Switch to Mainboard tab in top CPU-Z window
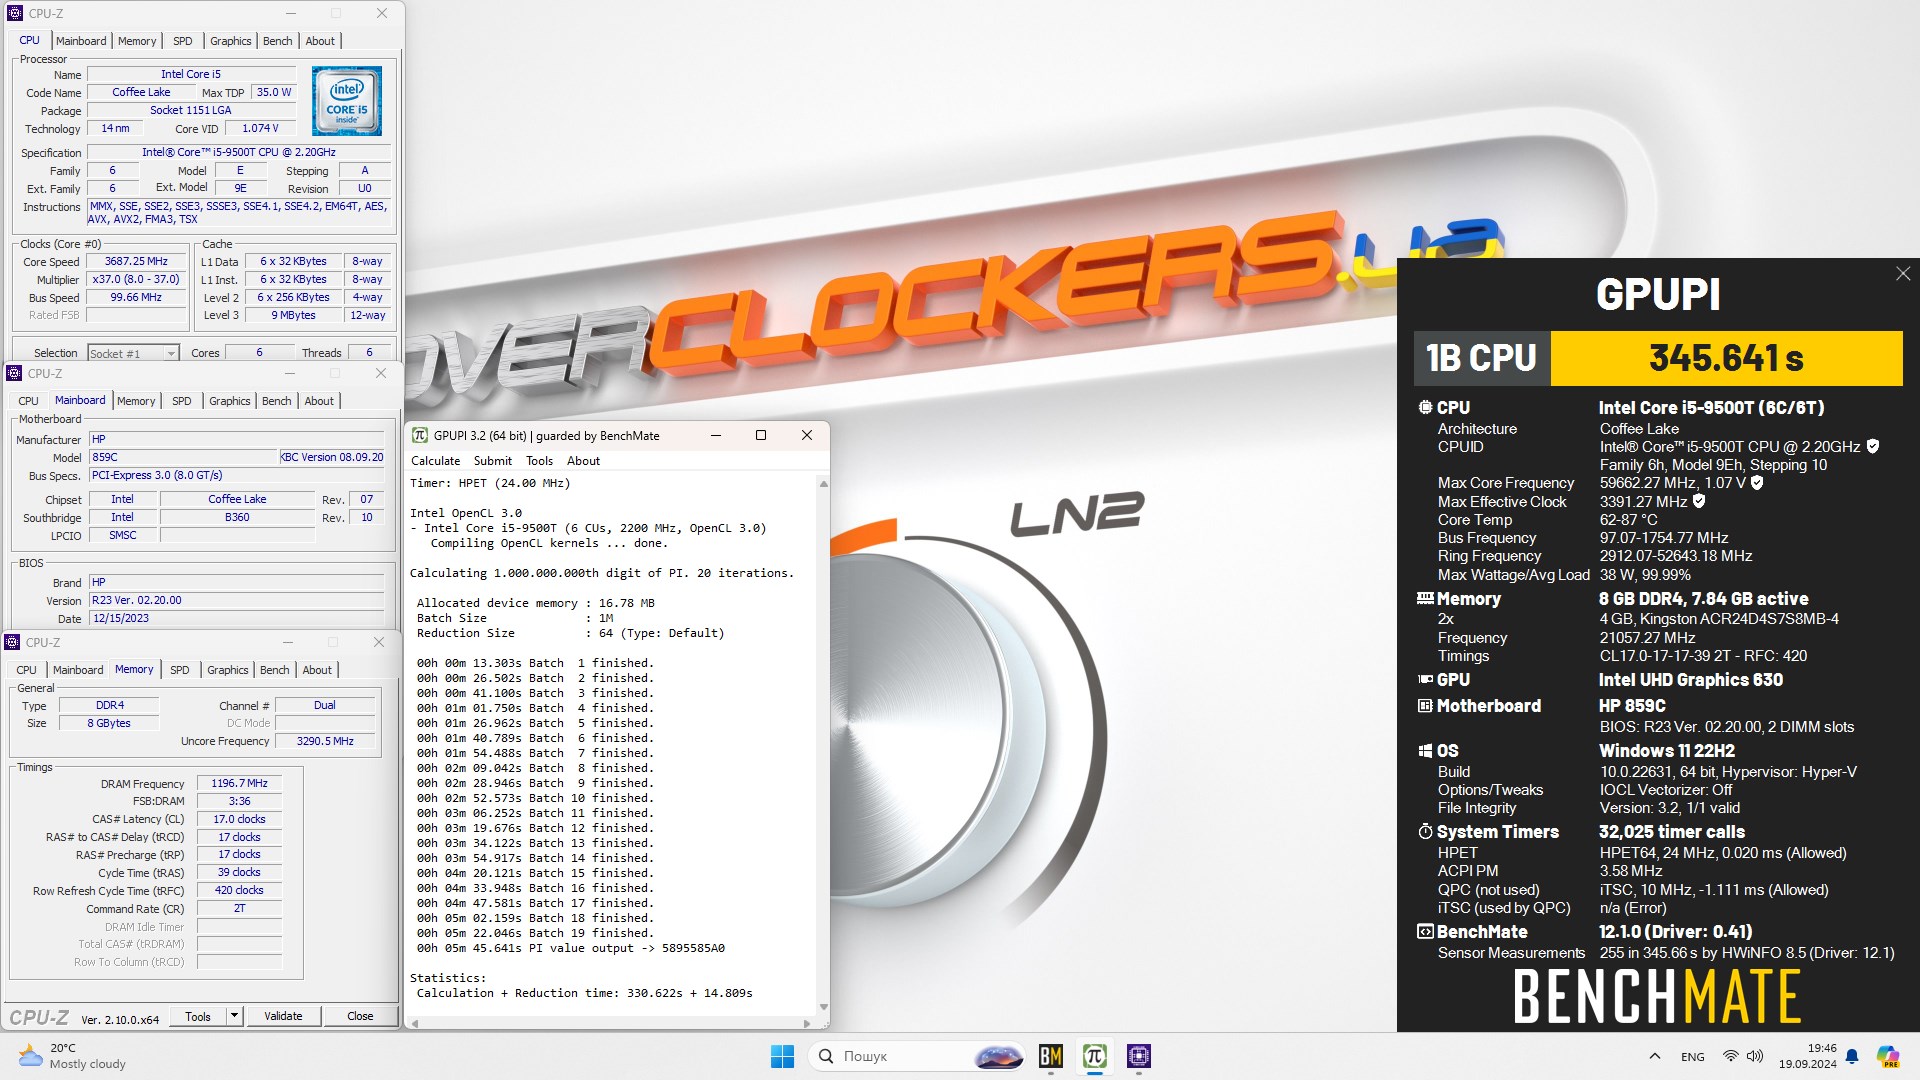 coord(81,41)
